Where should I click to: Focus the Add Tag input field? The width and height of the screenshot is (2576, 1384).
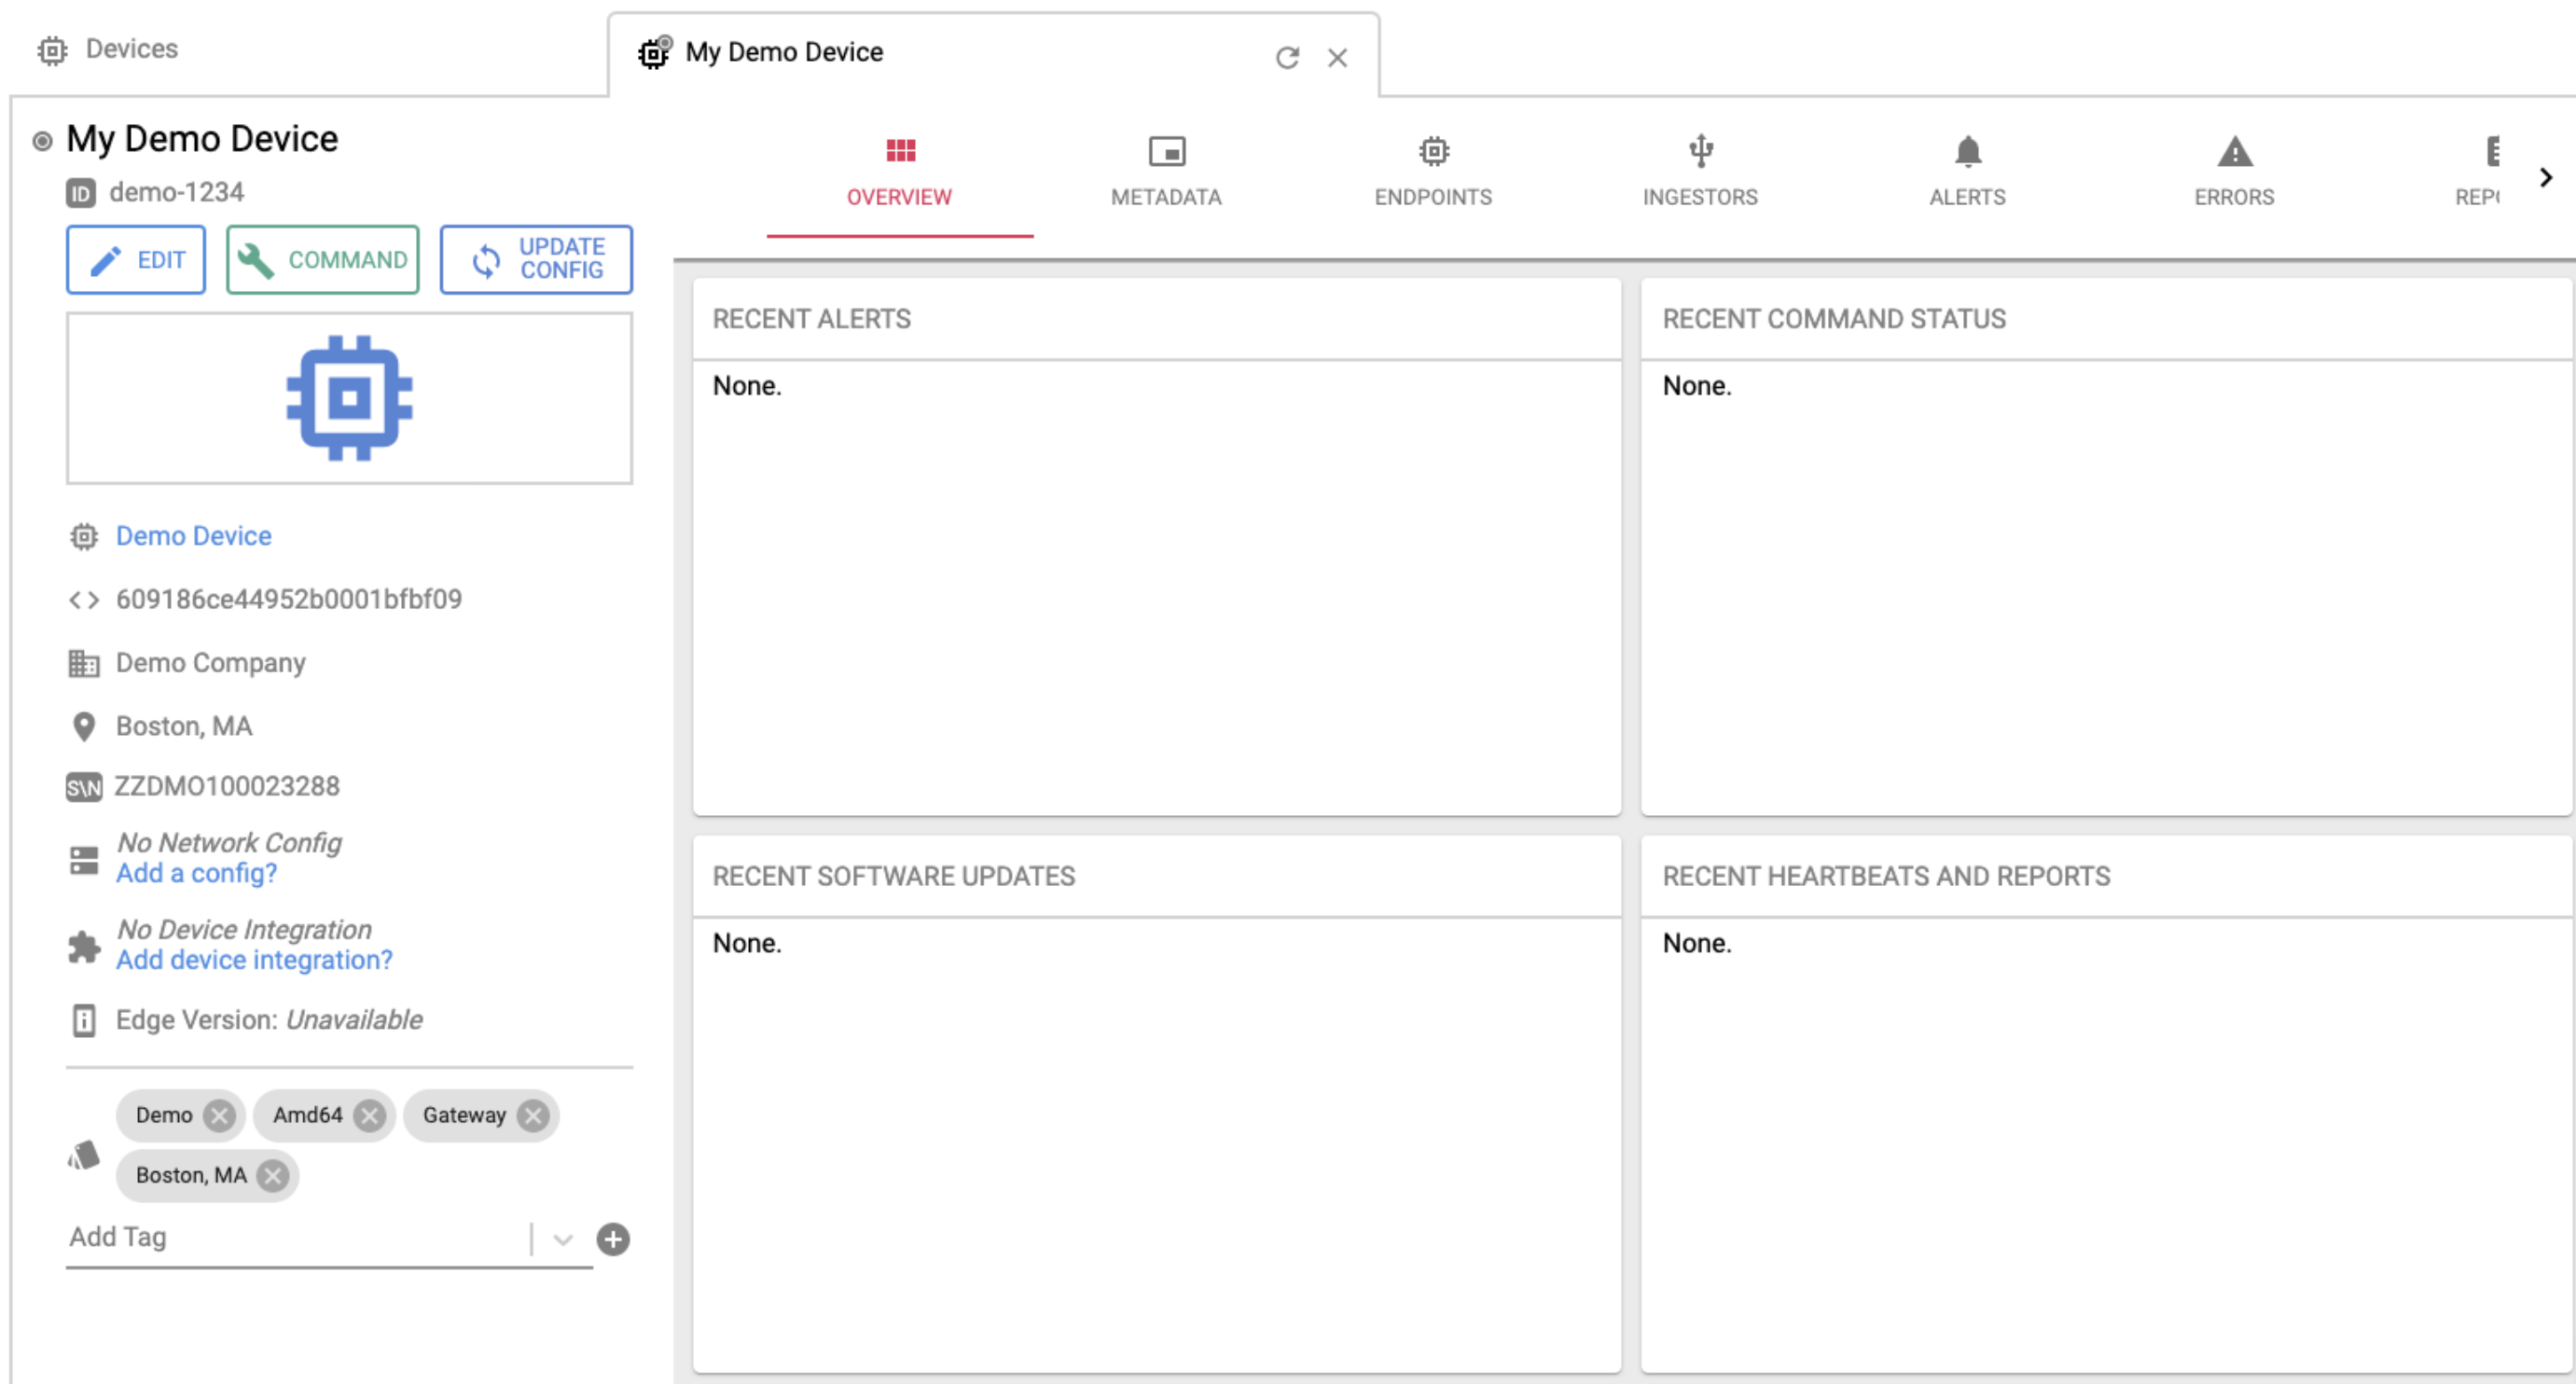tap(290, 1238)
